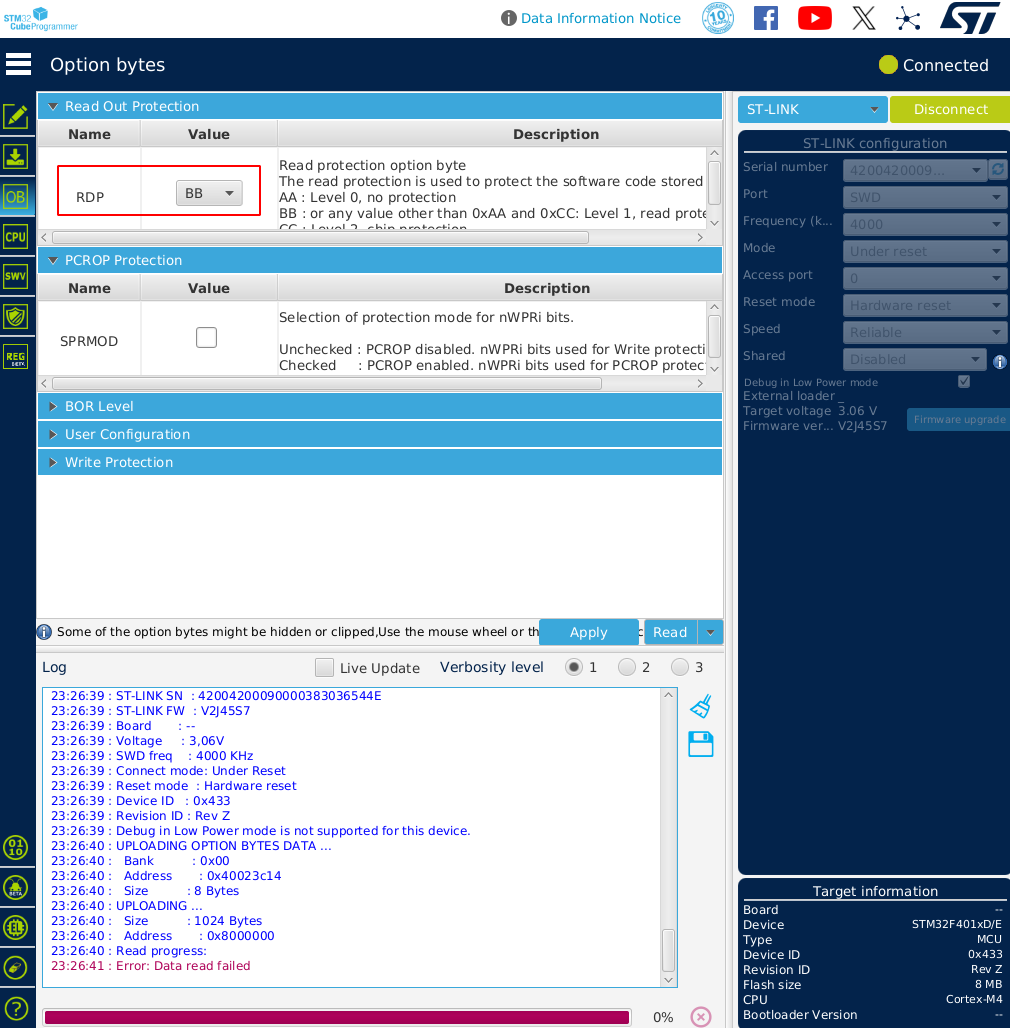The image size is (1010, 1028).
Task: Click the log panel vertical scrollbar
Action: pyautogui.click(x=668, y=948)
